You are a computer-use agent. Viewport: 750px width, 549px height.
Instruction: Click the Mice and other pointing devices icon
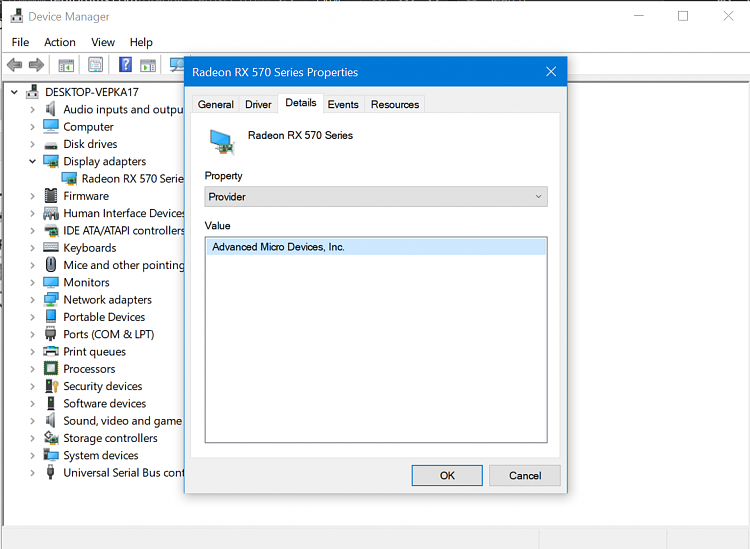[x=51, y=264]
